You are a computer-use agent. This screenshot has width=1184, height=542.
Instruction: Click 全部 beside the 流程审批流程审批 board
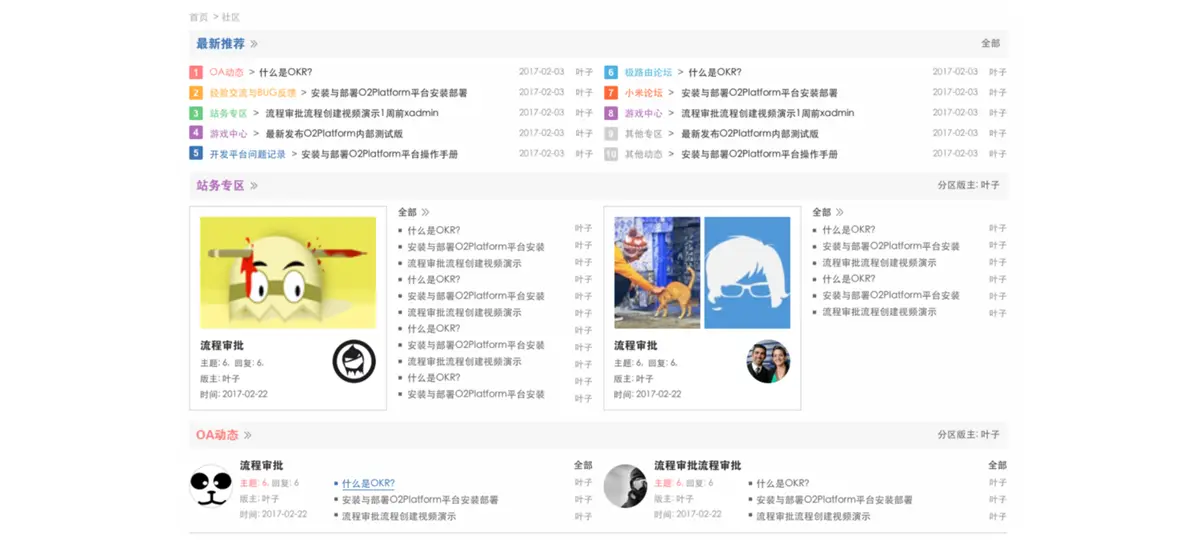[997, 466]
